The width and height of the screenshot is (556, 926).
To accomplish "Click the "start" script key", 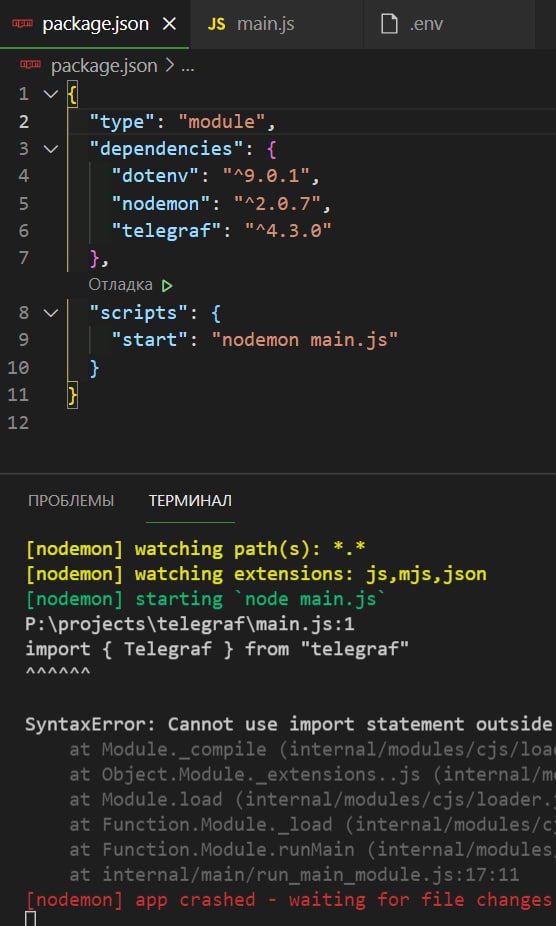I will pyautogui.click(x=150, y=340).
